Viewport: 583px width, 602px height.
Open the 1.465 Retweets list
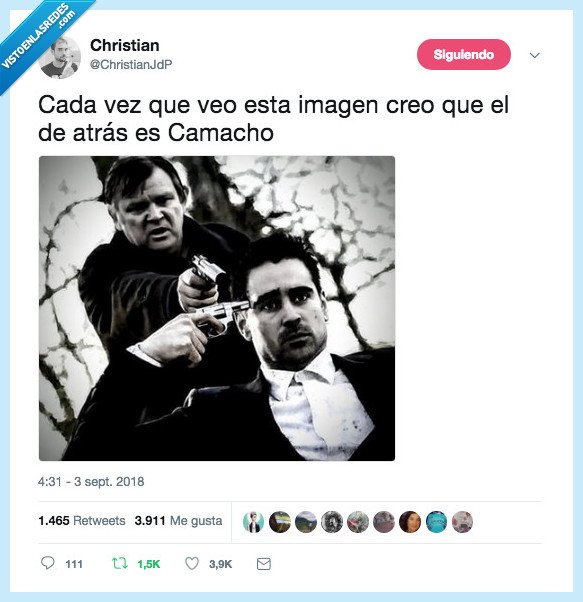[82, 521]
